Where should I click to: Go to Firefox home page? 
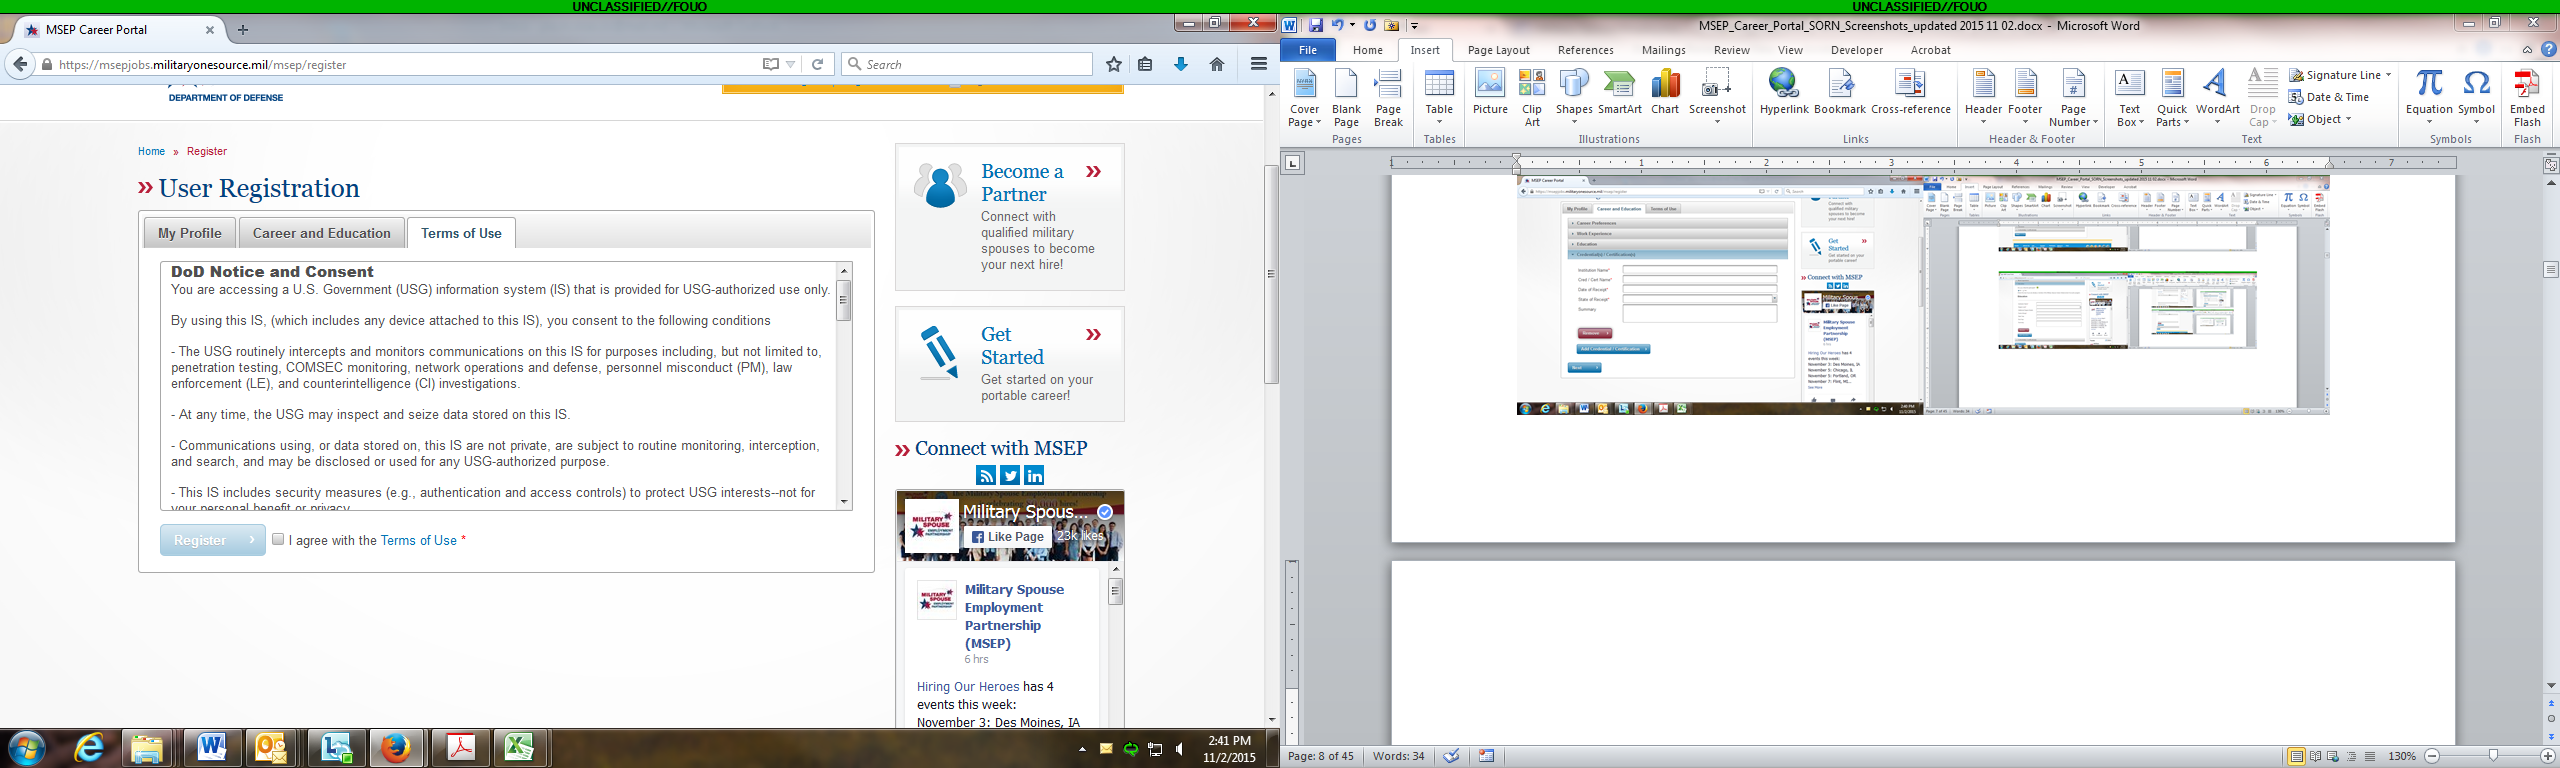tap(1217, 64)
